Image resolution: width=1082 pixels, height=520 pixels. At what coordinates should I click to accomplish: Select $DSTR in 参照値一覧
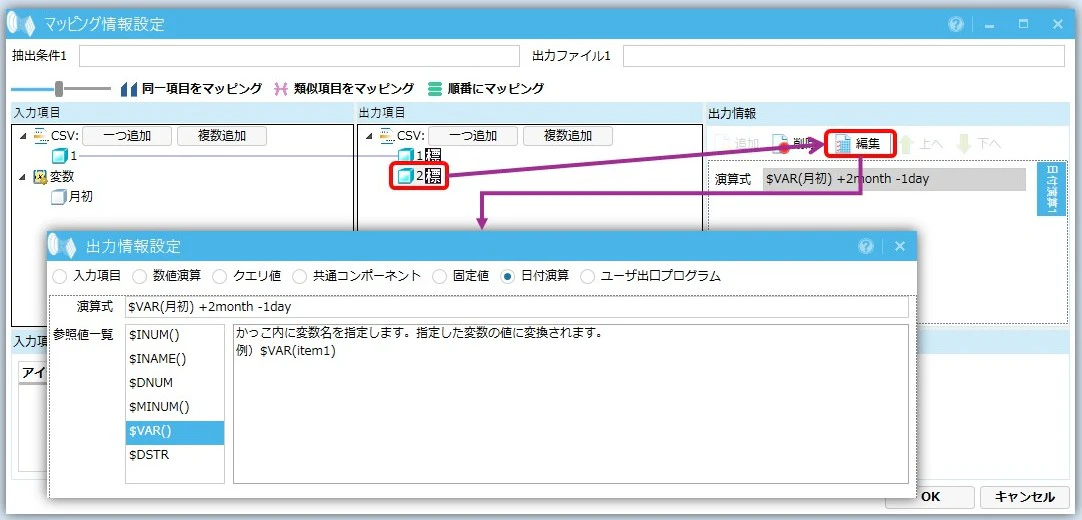(175, 455)
